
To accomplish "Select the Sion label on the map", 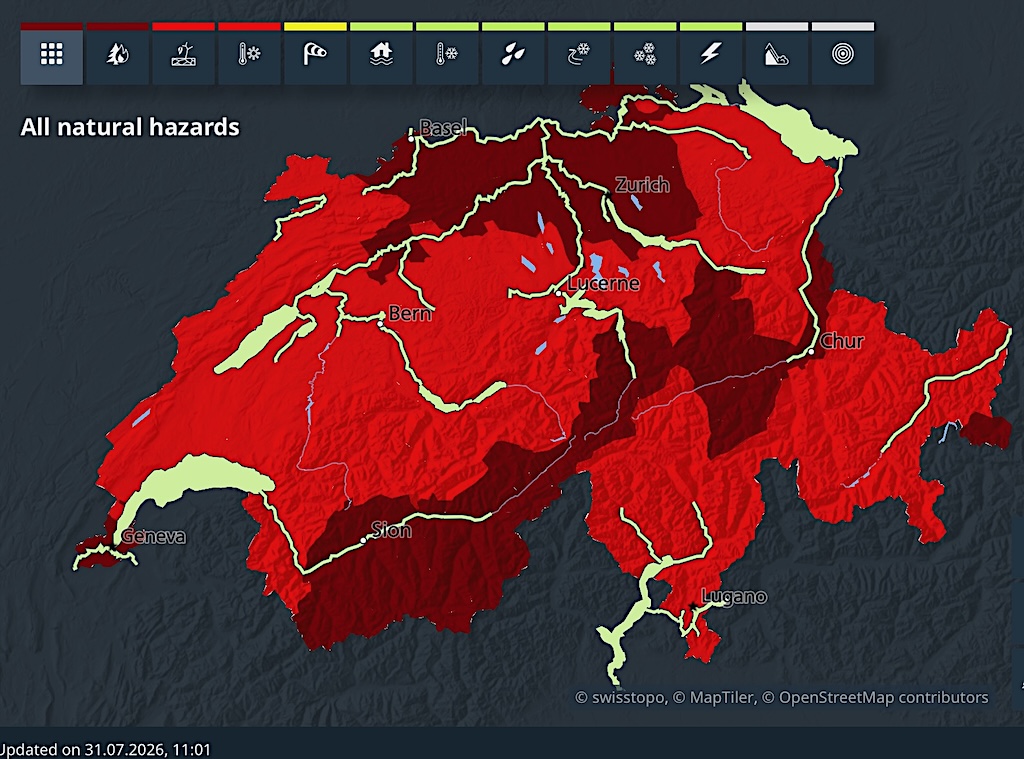I will point(391,530).
